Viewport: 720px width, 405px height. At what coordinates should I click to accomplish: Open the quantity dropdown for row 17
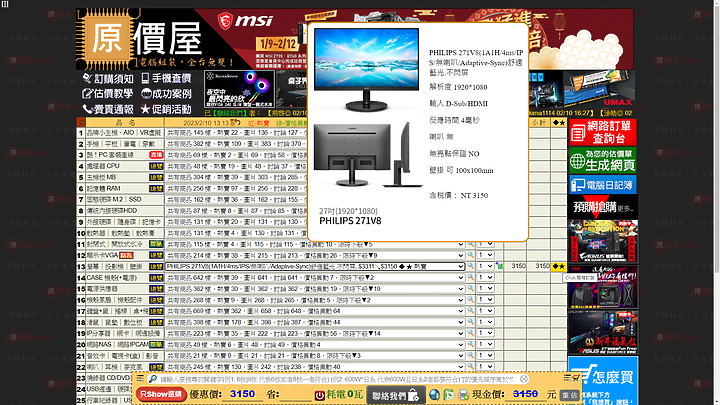(x=485, y=311)
